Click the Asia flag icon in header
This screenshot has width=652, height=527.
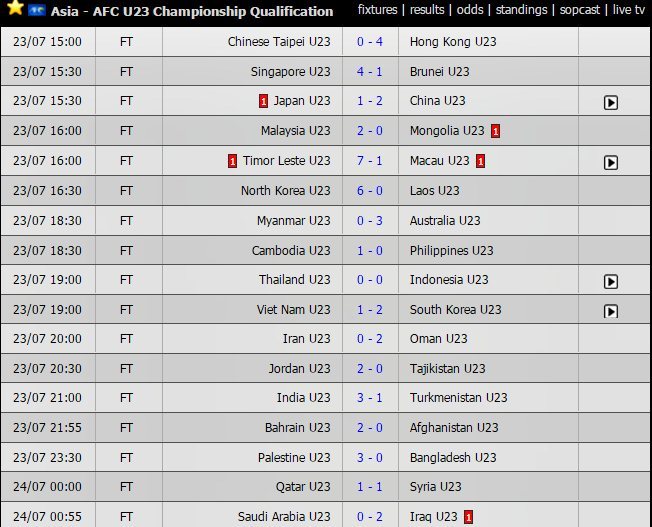click(x=38, y=10)
